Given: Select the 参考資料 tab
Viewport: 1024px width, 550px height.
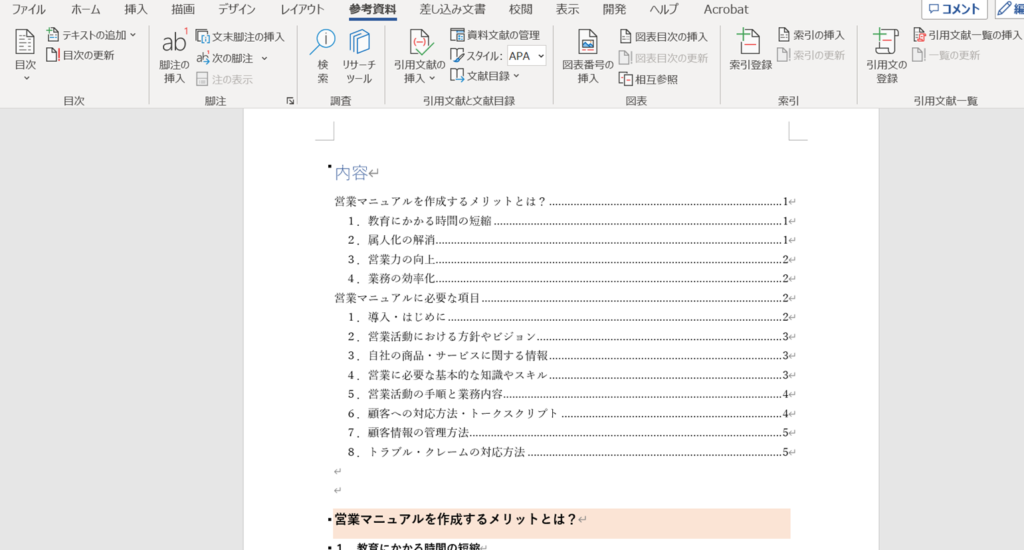Looking at the screenshot, I should tap(372, 9).
